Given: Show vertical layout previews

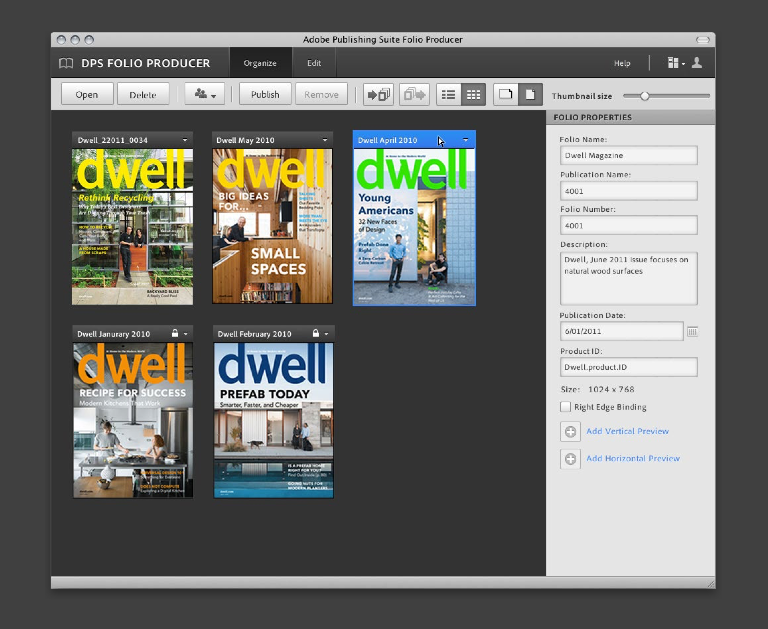Looking at the screenshot, I should pos(530,95).
